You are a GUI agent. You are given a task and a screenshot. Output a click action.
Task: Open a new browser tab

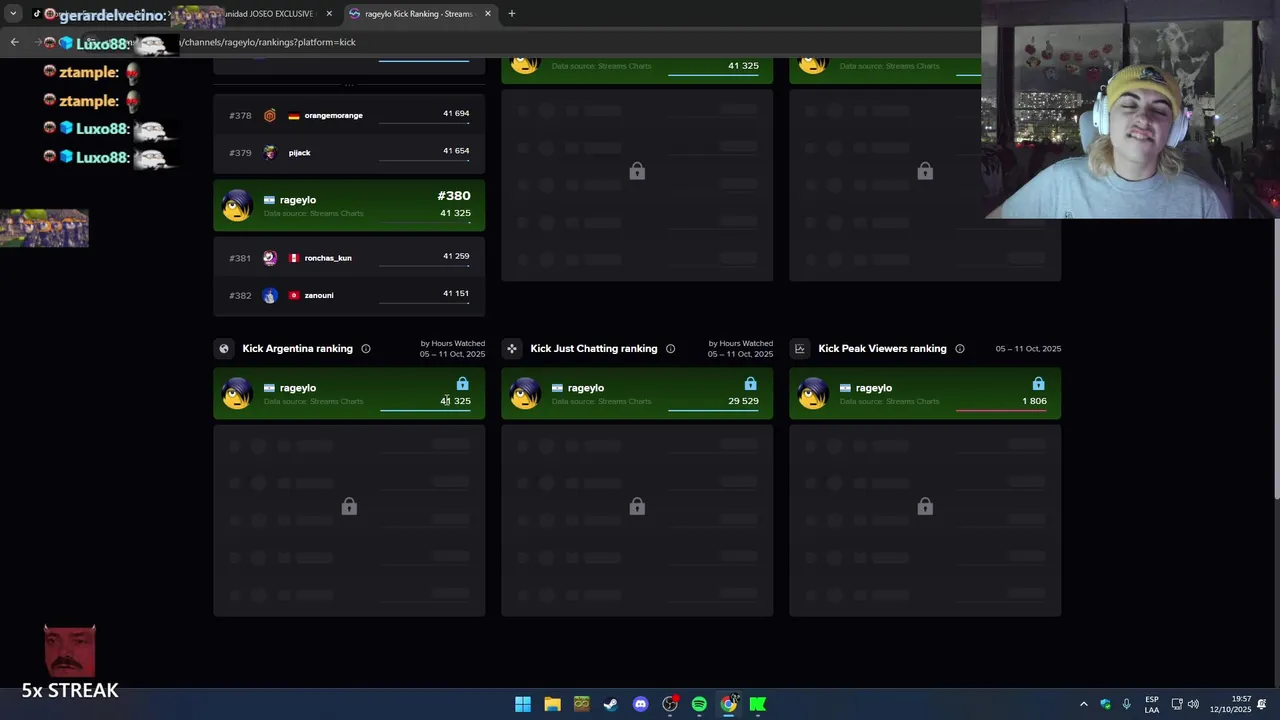[x=511, y=14]
